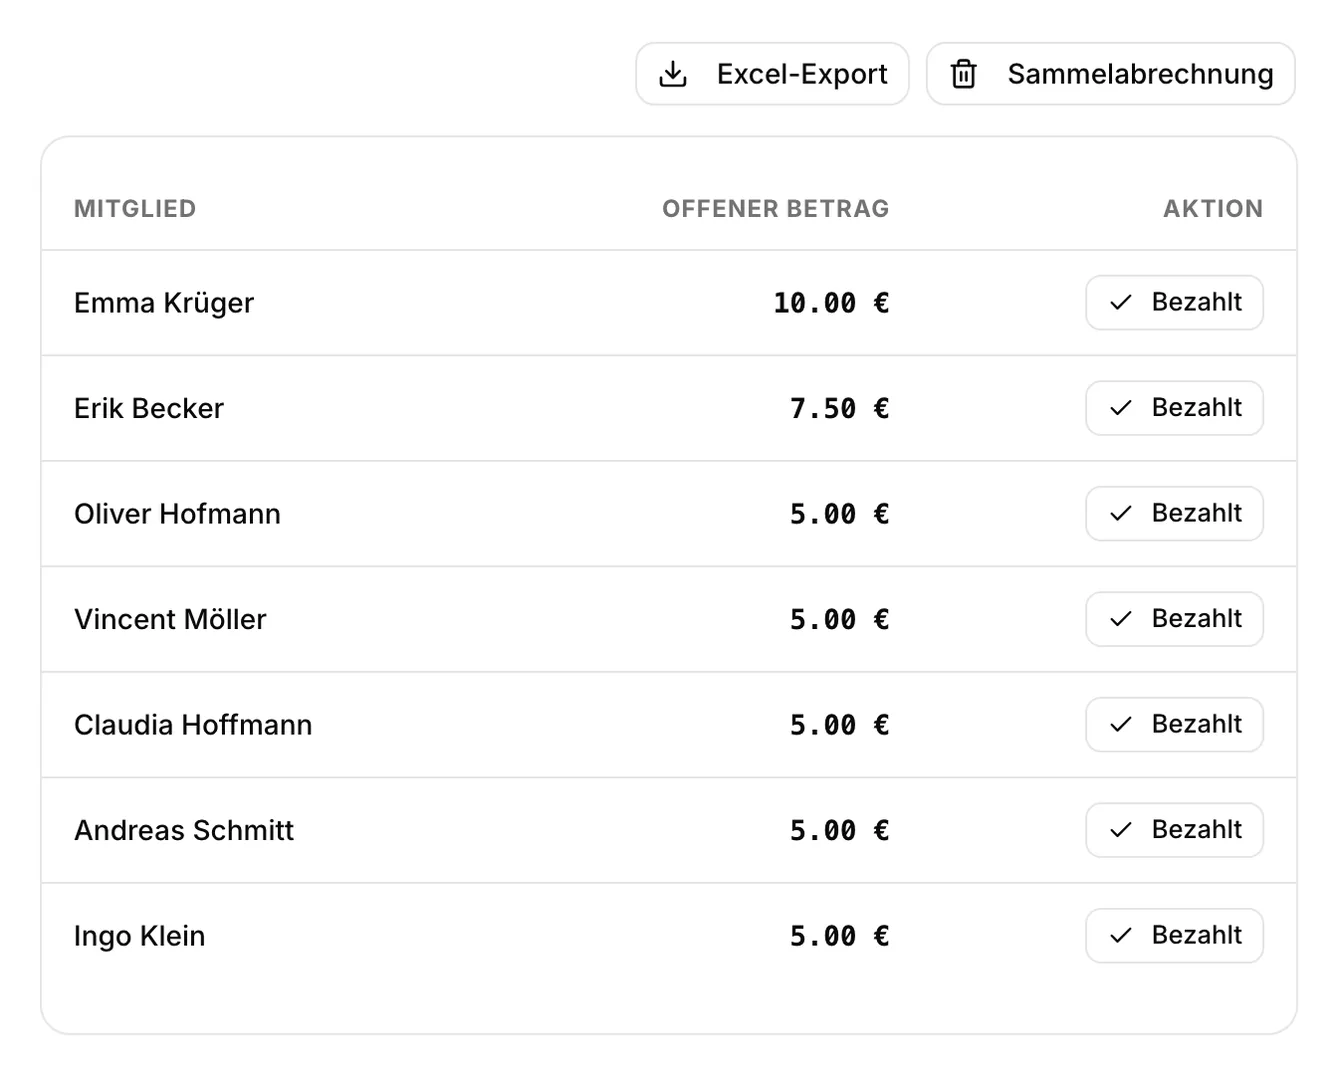Select the name Ingo Klein
The height and width of the screenshot is (1075, 1340).
pos(140,936)
